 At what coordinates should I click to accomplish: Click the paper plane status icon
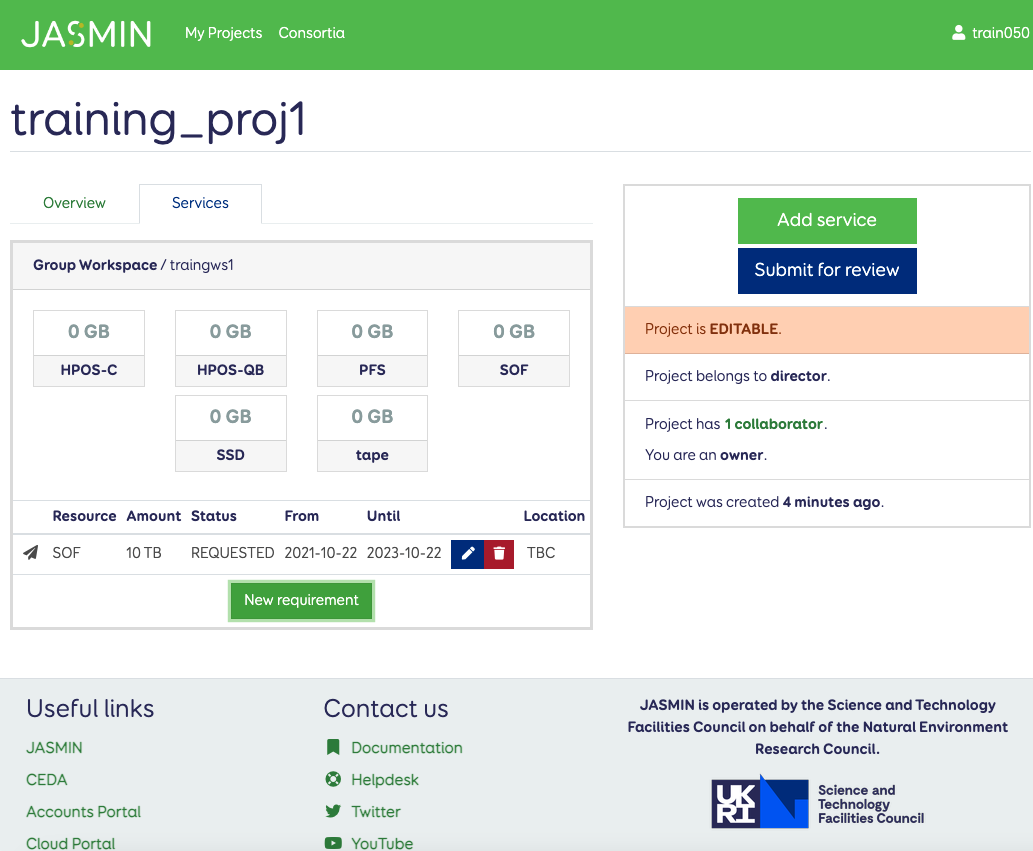pyautogui.click(x=31, y=553)
